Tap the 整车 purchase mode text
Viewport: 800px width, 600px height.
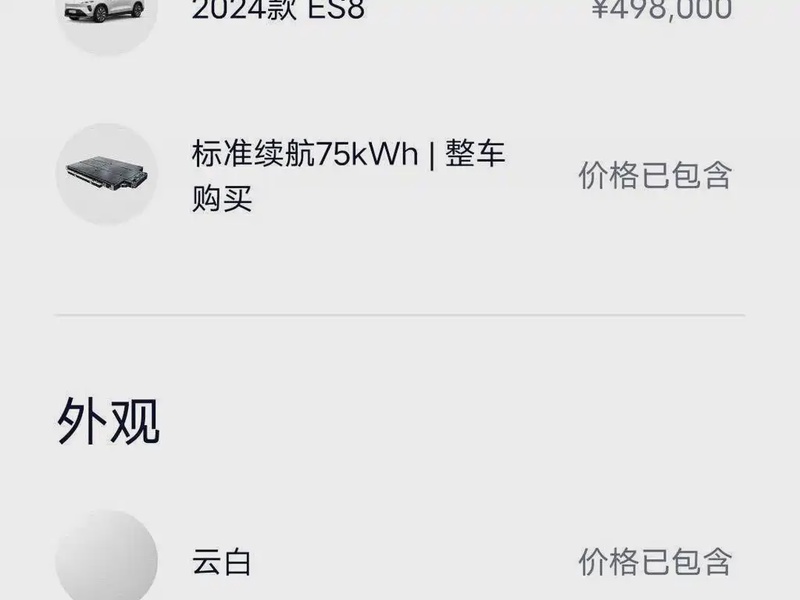point(476,154)
